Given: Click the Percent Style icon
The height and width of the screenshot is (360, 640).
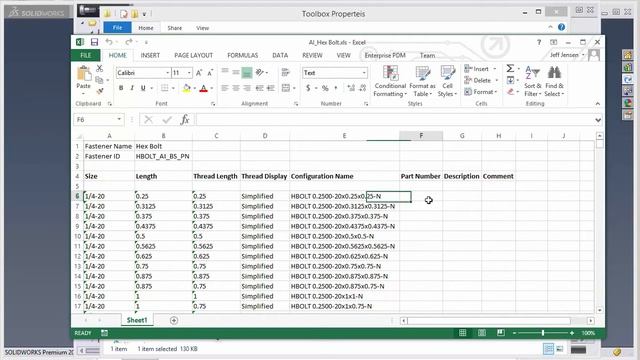Looking at the screenshot, I should coord(325,88).
